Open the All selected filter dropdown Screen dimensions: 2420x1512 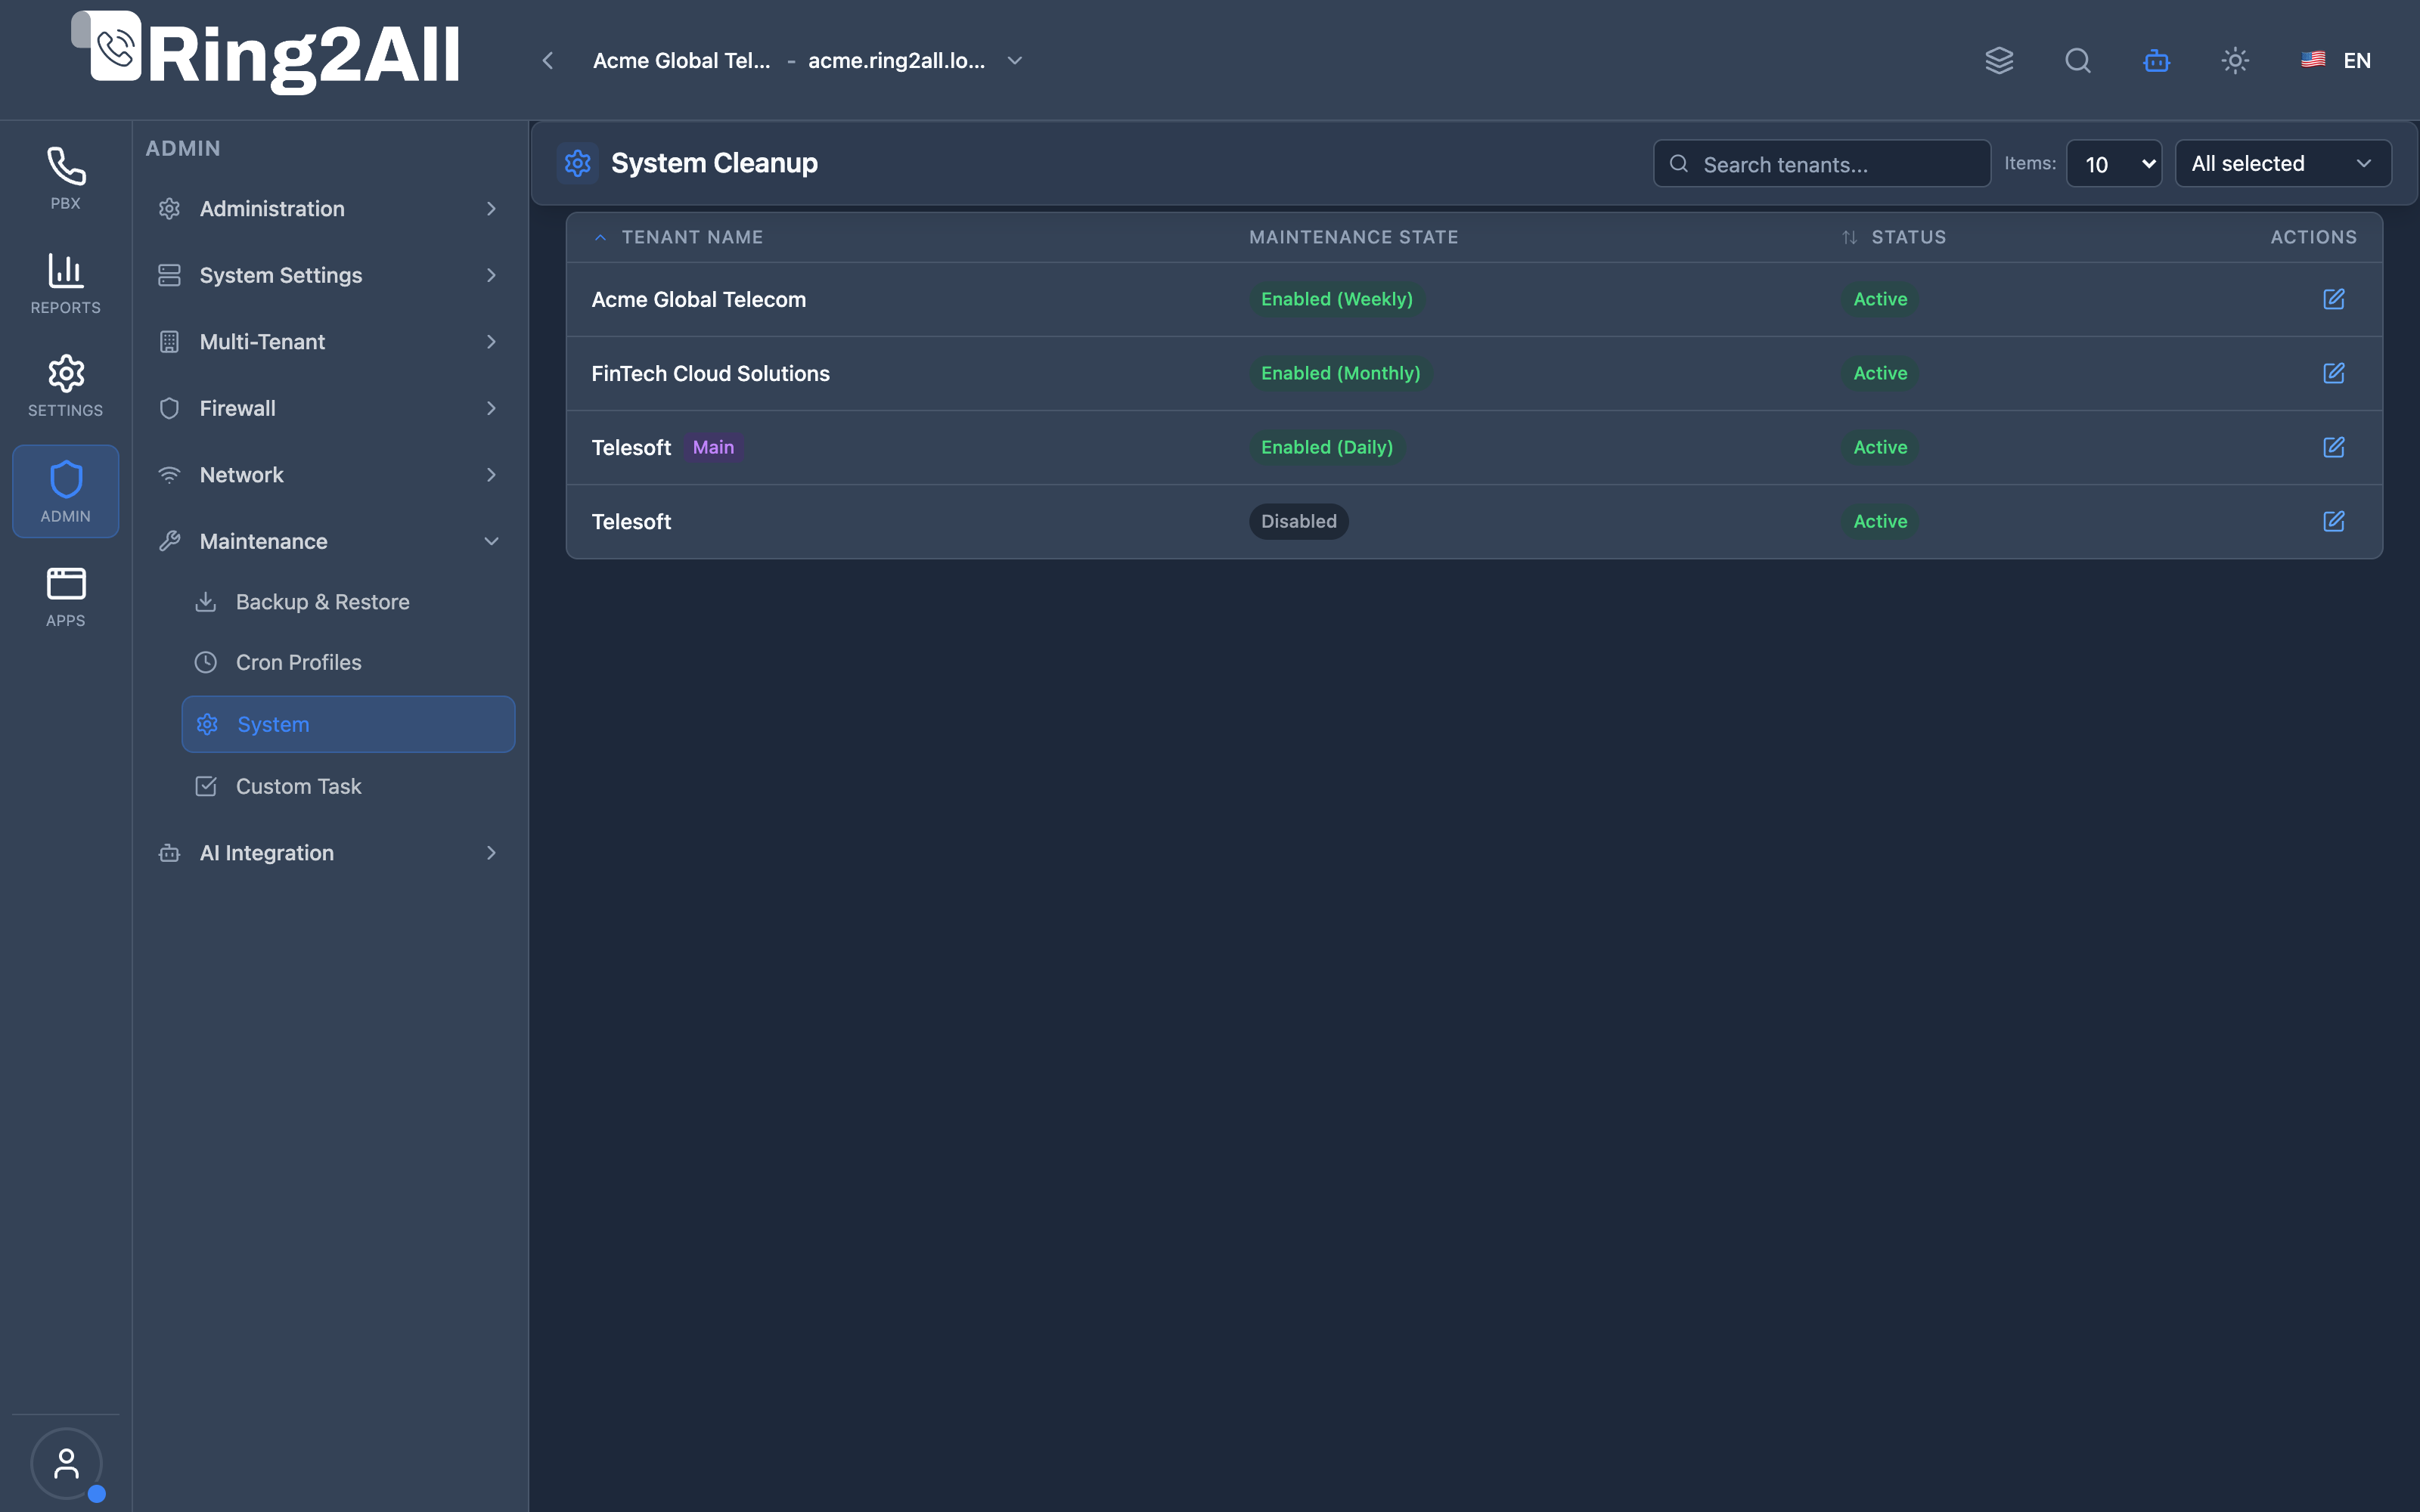click(x=2283, y=163)
